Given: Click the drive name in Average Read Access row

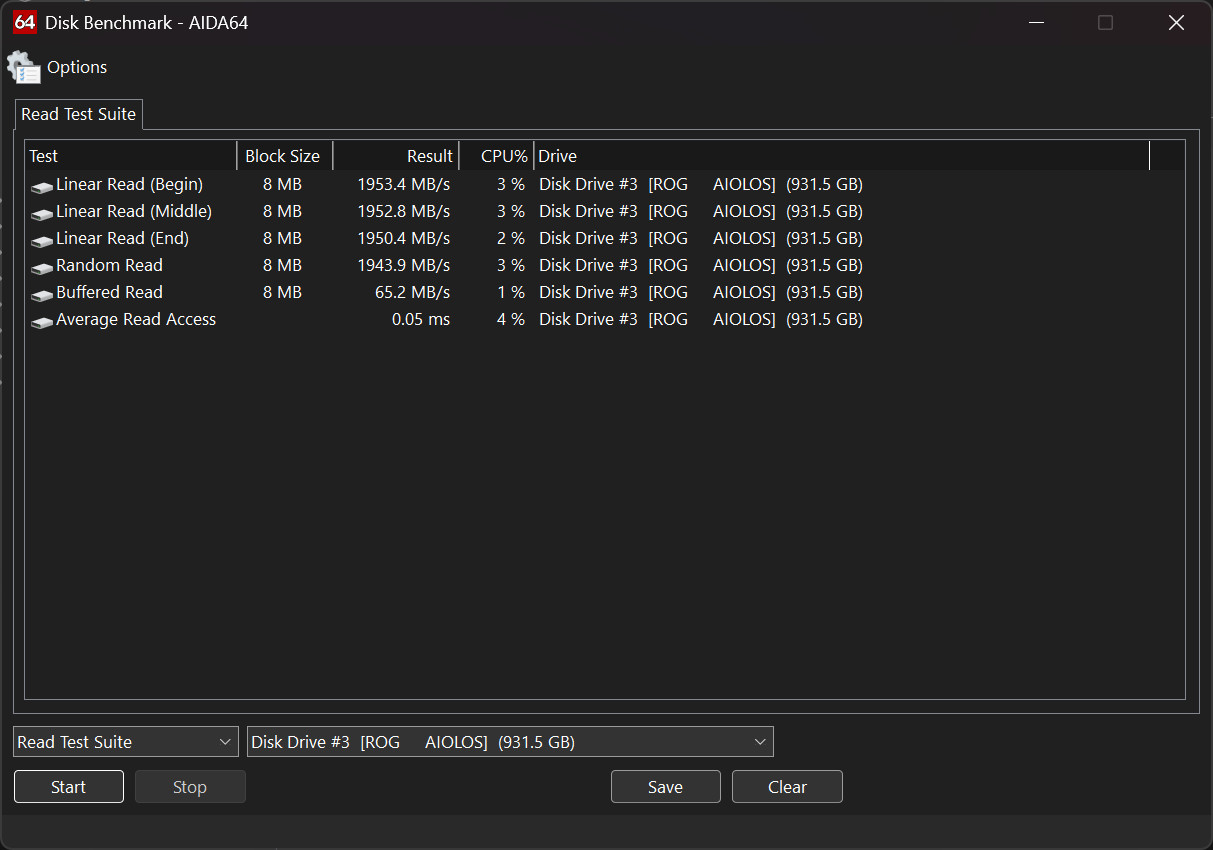Looking at the screenshot, I should pyautogui.click(x=701, y=319).
